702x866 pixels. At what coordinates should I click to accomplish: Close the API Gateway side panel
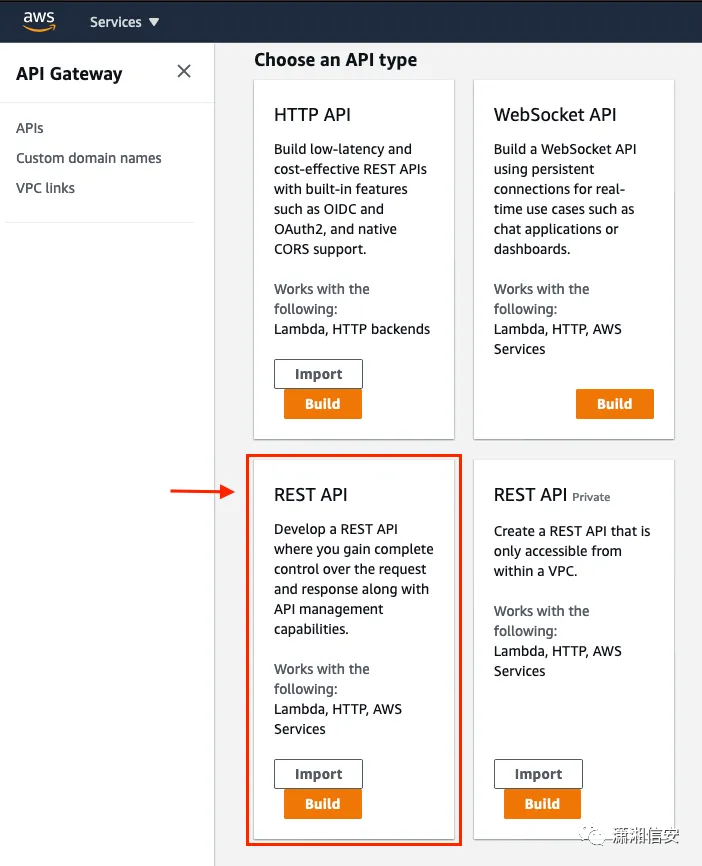(184, 71)
